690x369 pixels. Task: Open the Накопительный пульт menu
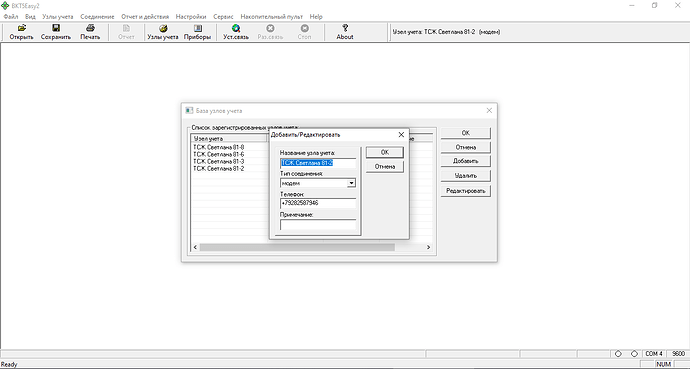click(272, 17)
